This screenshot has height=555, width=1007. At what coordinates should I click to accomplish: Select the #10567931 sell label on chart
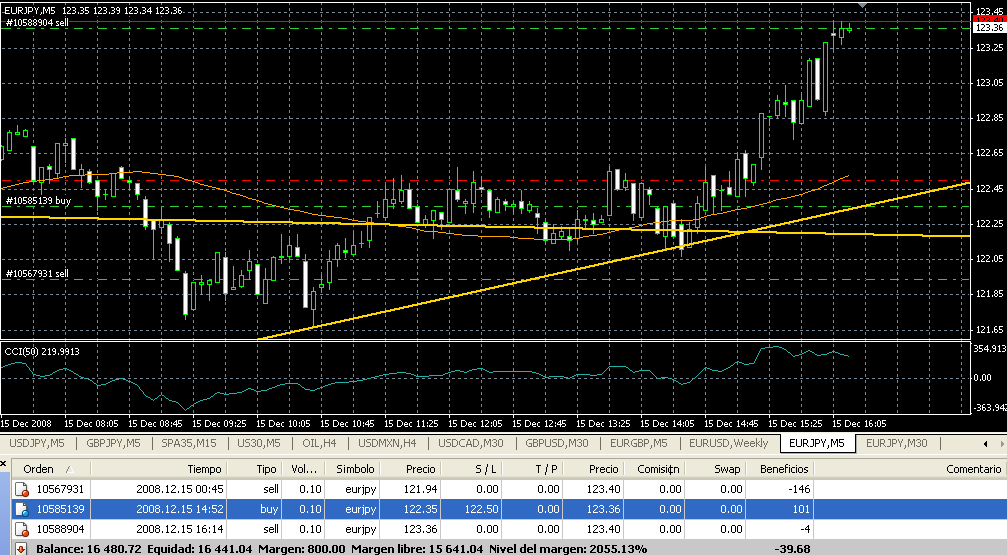tap(37, 273)
